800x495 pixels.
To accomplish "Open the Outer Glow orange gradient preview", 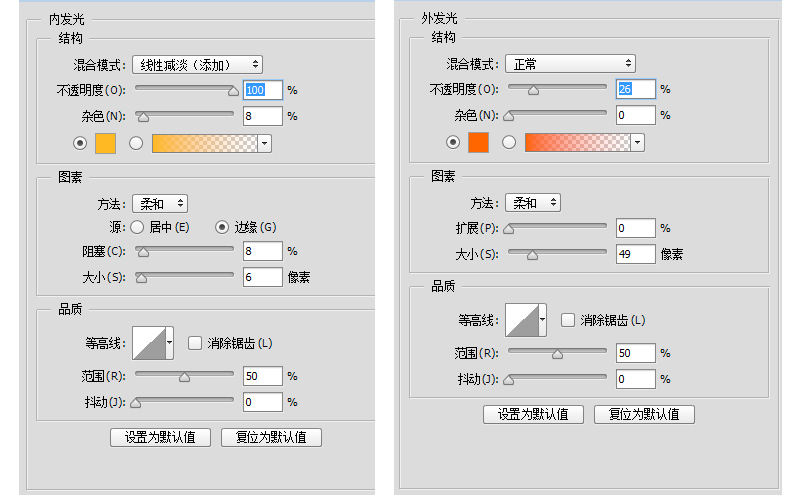I will 578,142.
